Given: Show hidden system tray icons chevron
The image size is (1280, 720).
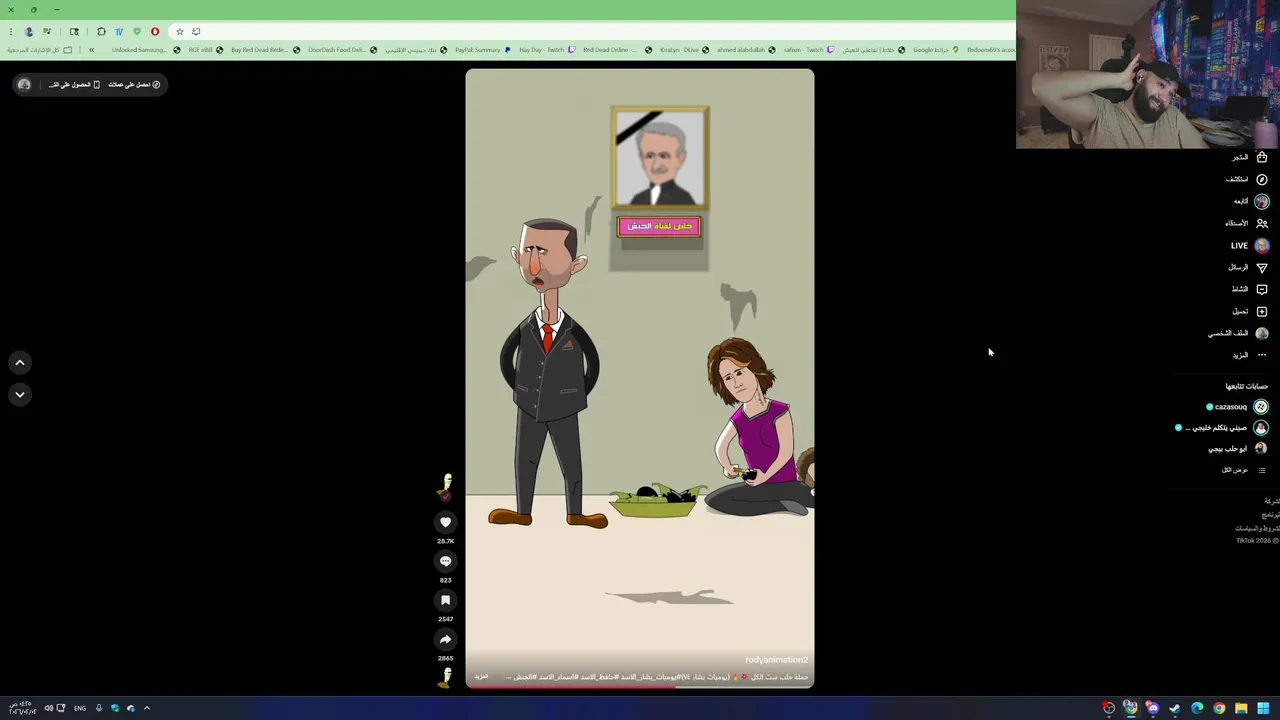Looking at the screenshot, I should click(147, 708).
